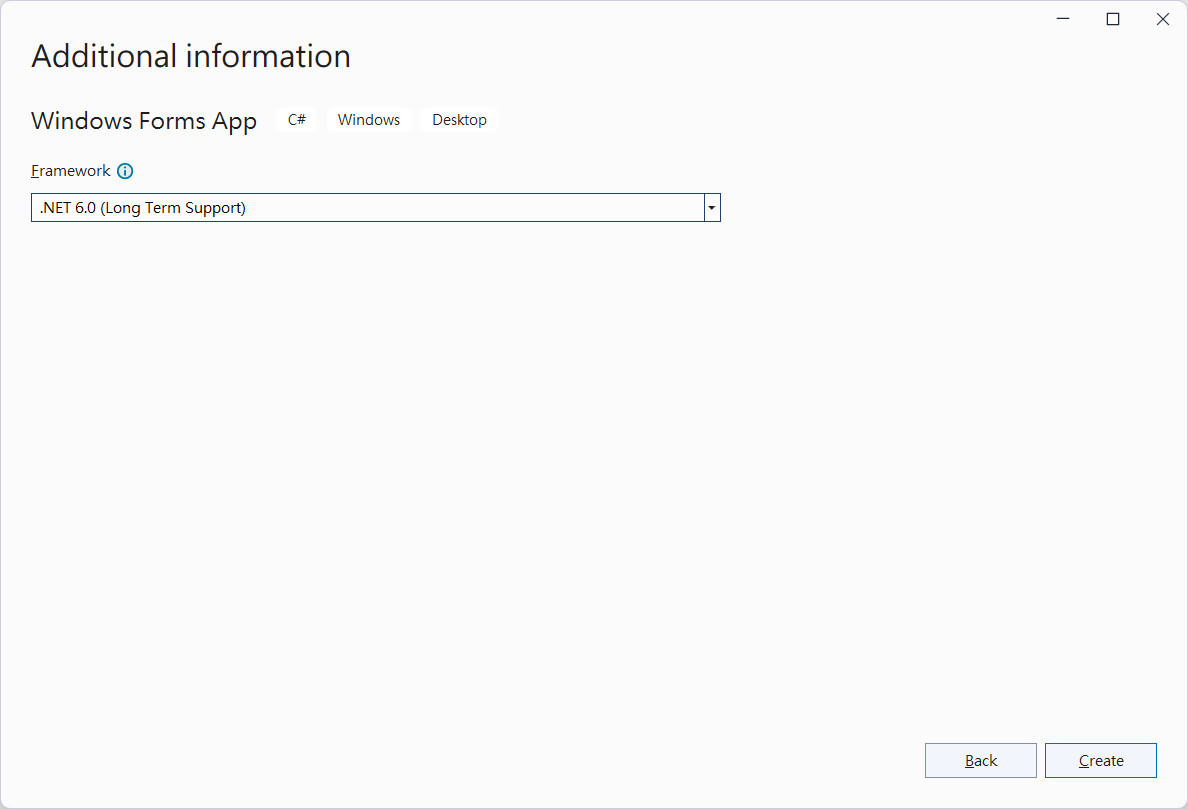Click the Windows tag
This screenshot has height=809, width=1188.
click(x=369, y=120)
